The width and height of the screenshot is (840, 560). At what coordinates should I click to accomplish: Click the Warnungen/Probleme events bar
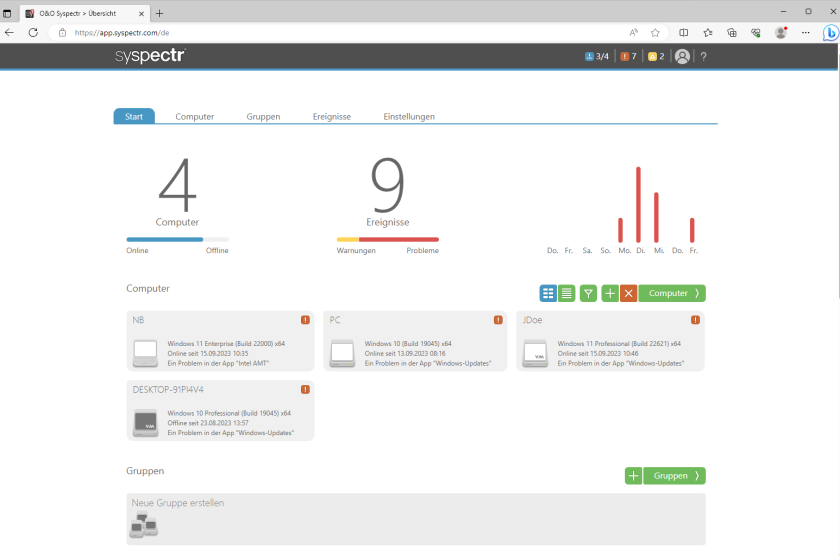click(x=387, y=240)
